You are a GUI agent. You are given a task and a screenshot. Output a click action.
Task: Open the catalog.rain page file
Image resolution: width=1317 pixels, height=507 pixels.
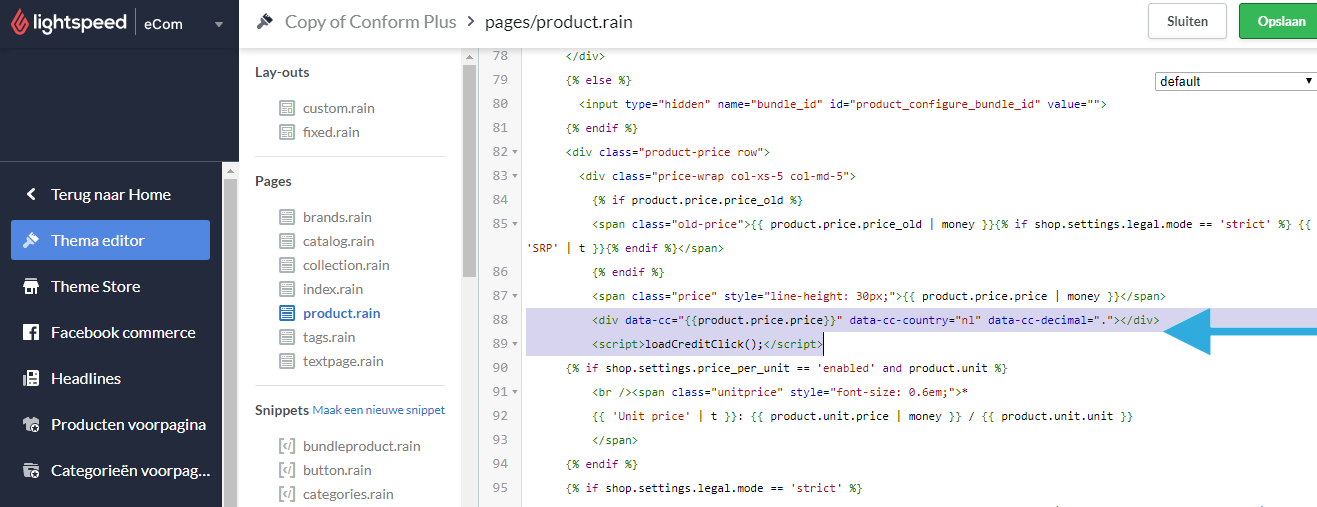(x=338, y=241)
